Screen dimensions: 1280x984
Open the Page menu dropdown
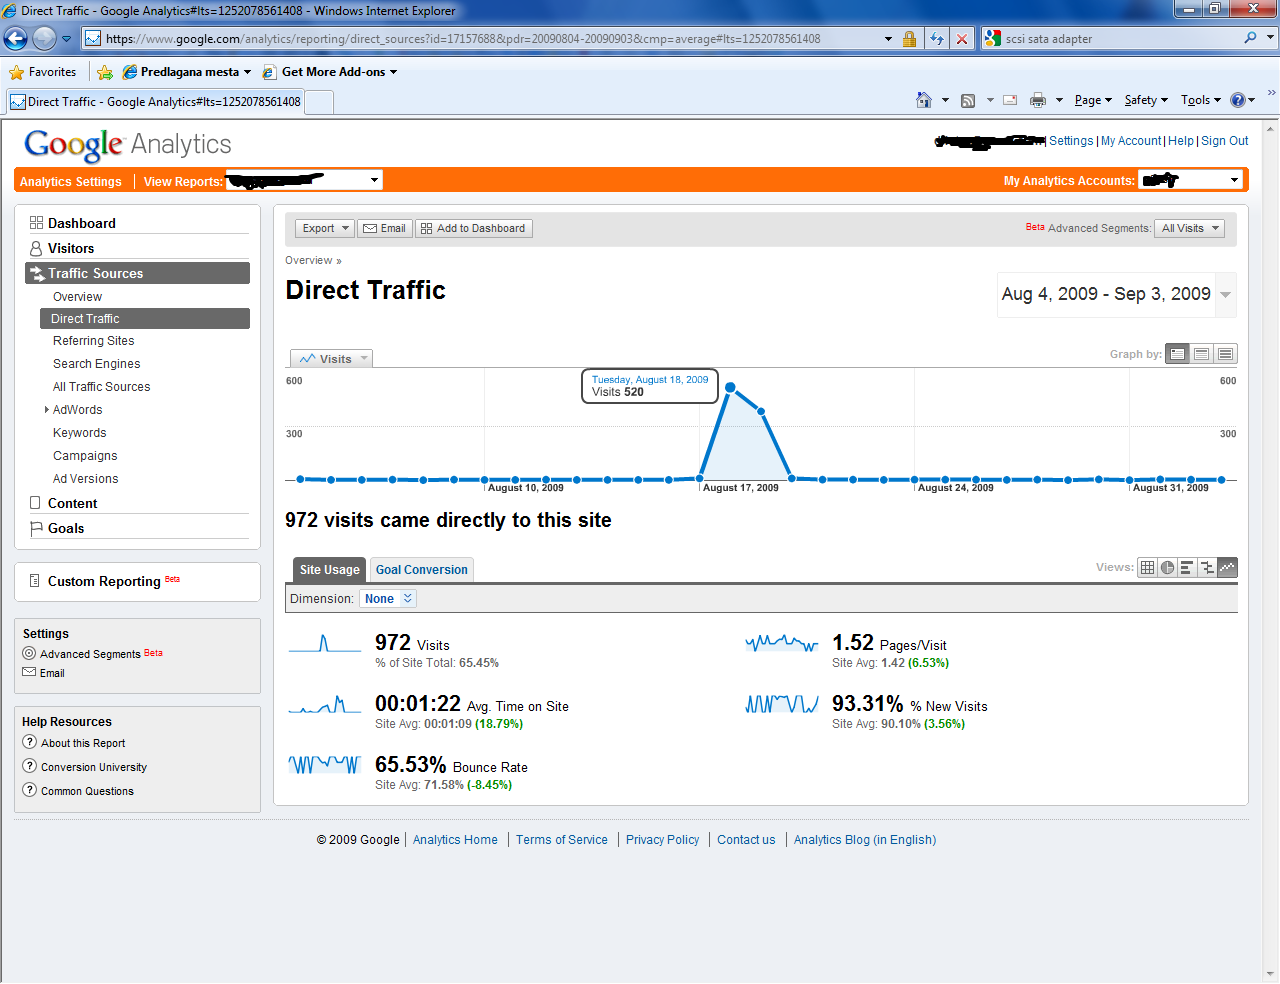pos(1094,100)
